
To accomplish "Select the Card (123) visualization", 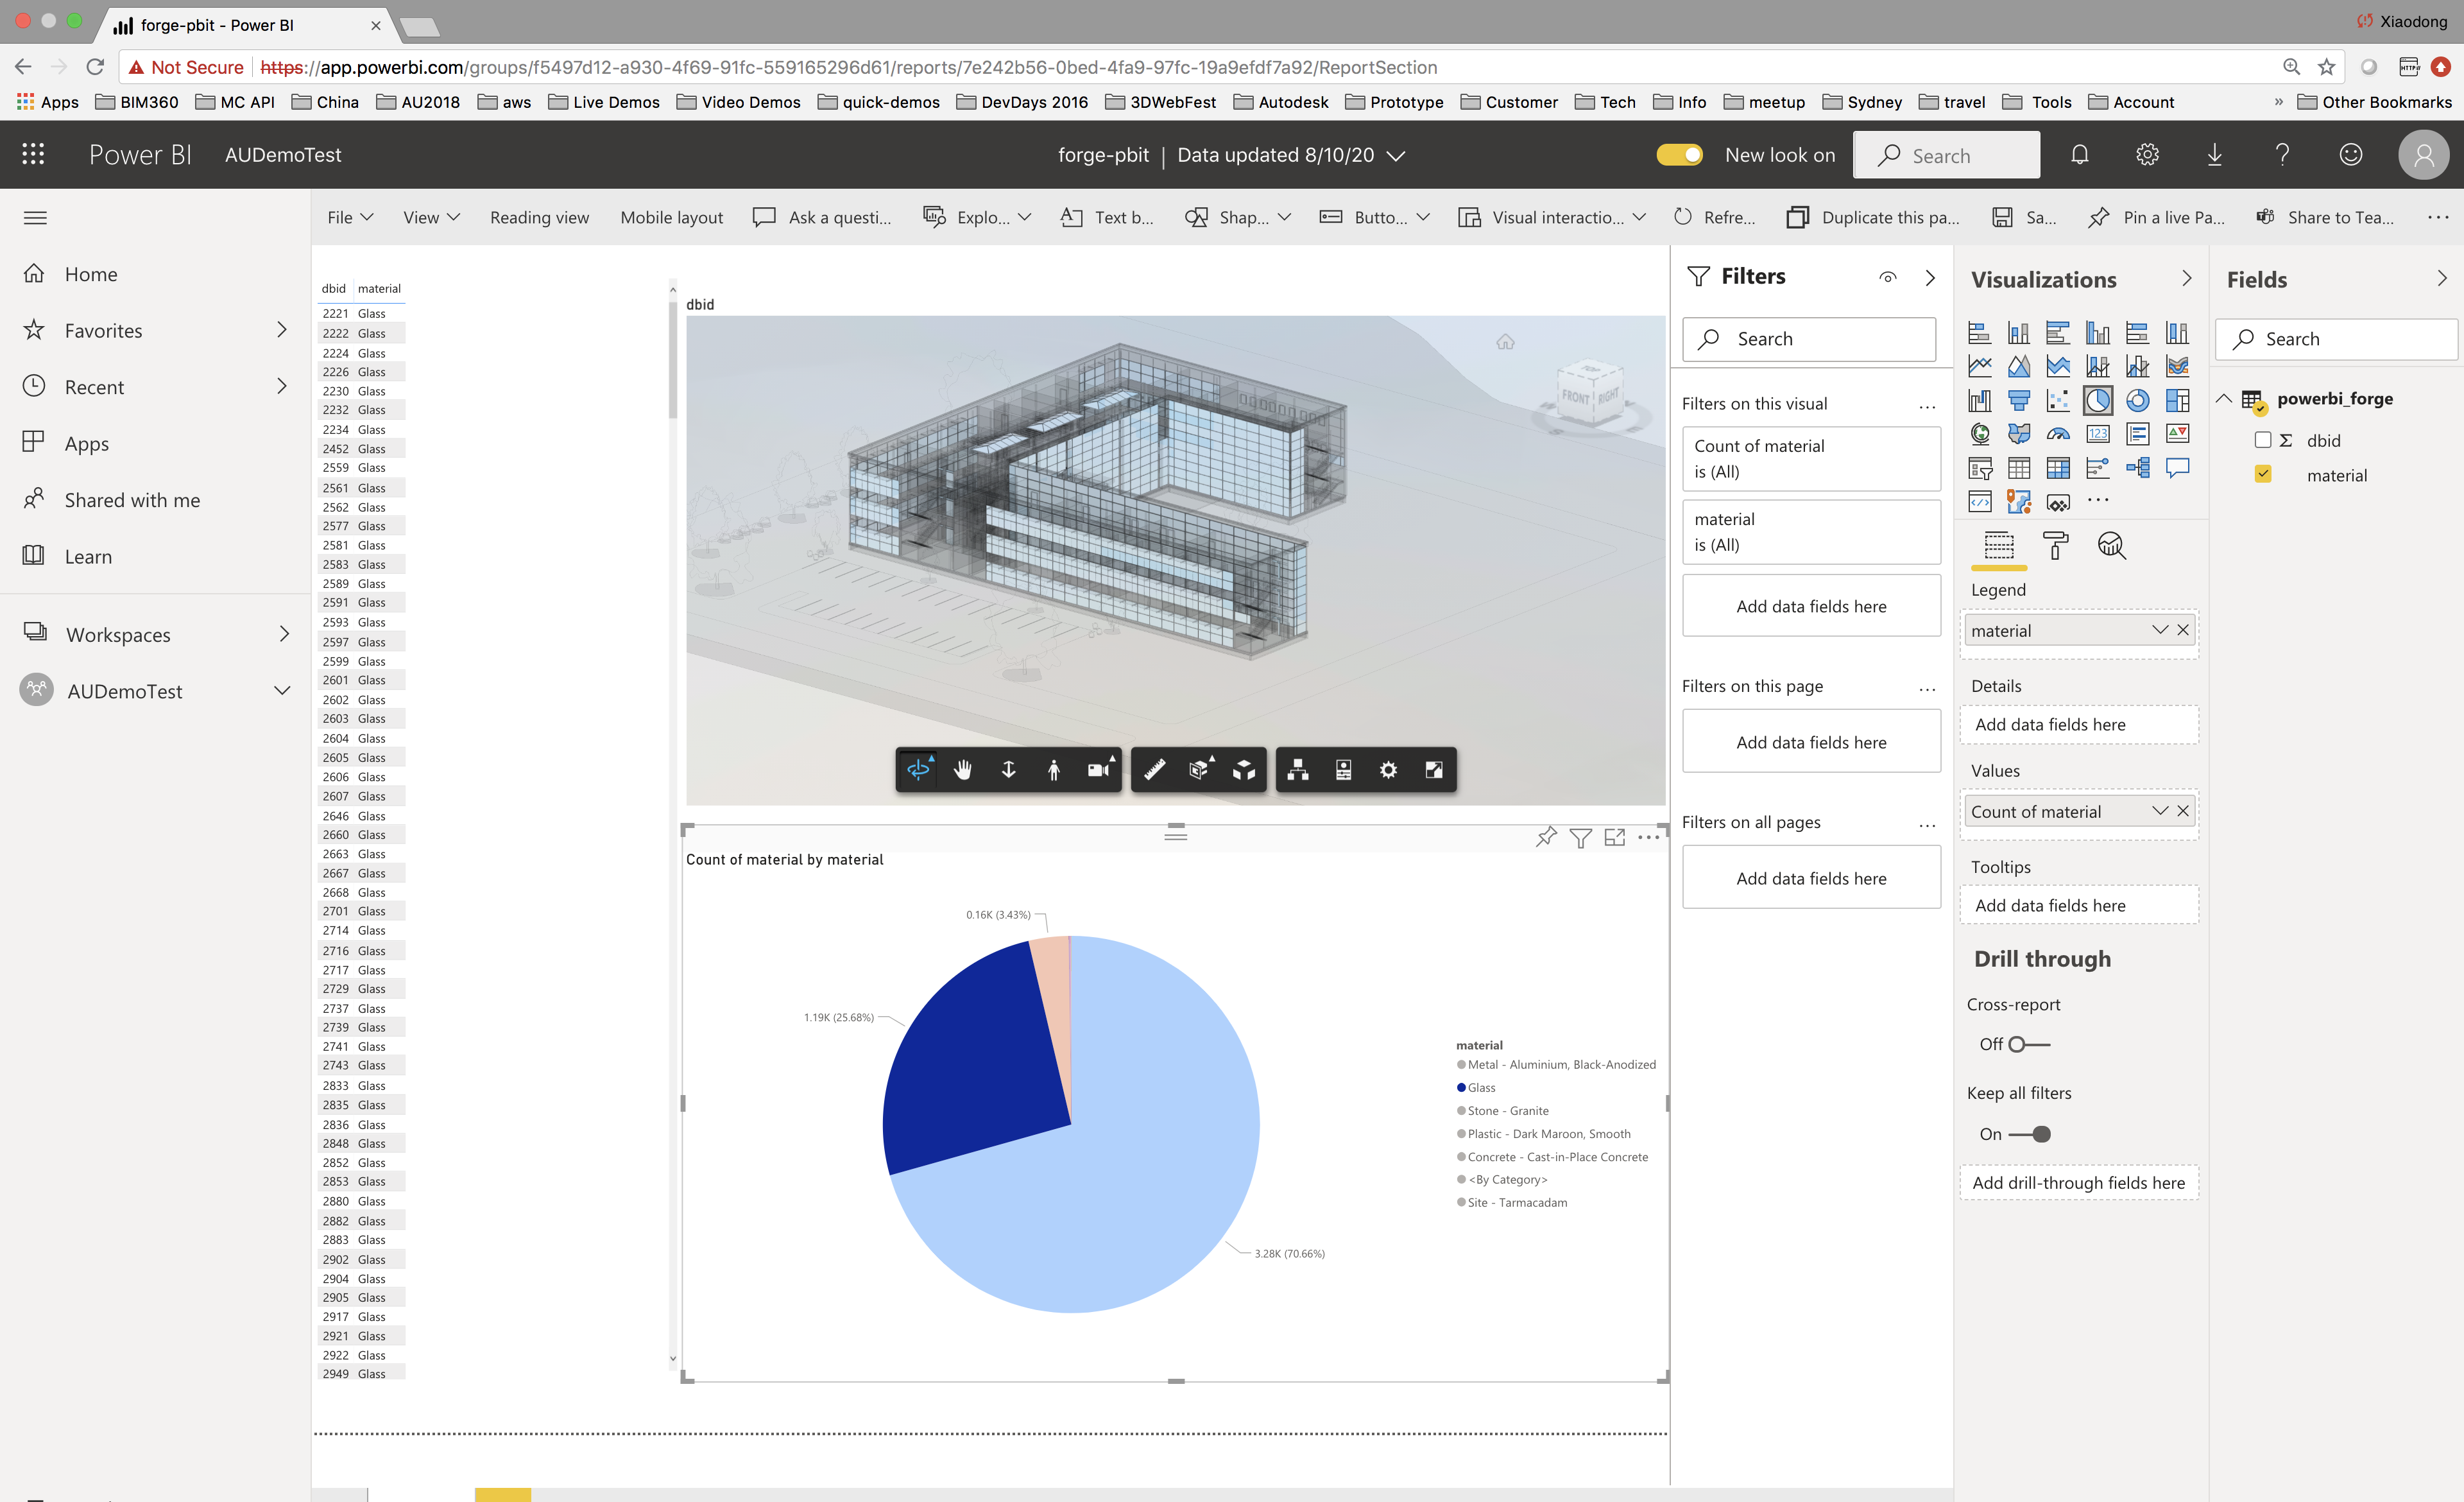I will tap(2098, 434).
